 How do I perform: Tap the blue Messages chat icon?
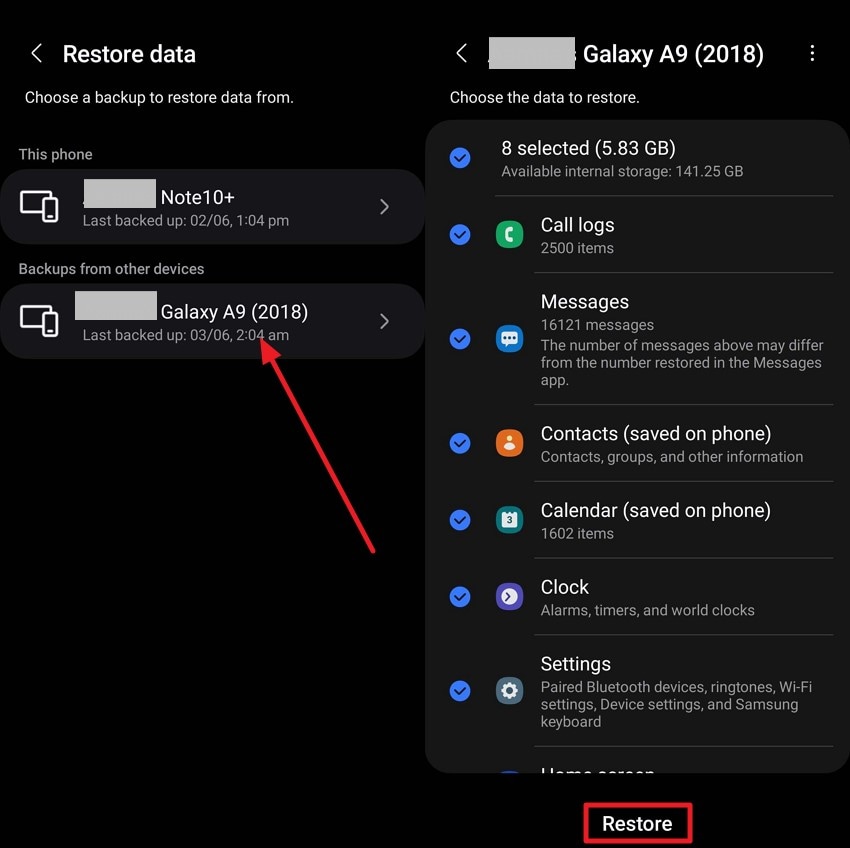(x=509, y=339)
